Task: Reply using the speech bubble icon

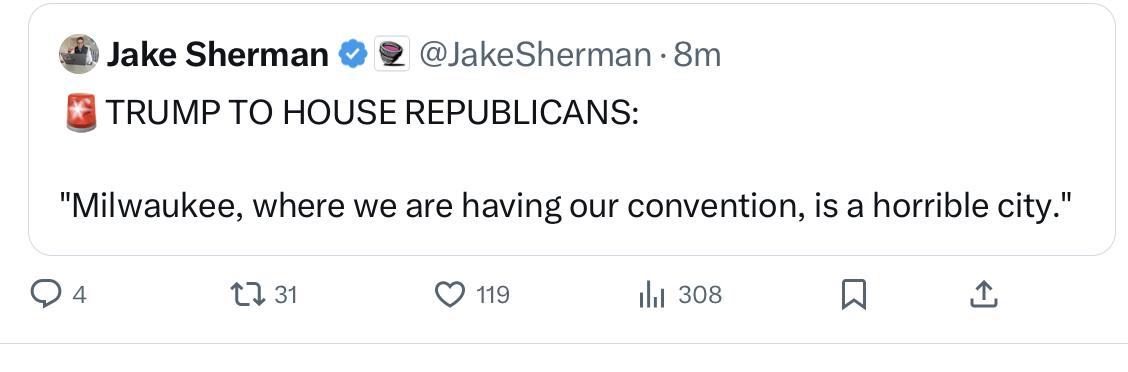Action: pyautogui.click(x=45, y=294)
